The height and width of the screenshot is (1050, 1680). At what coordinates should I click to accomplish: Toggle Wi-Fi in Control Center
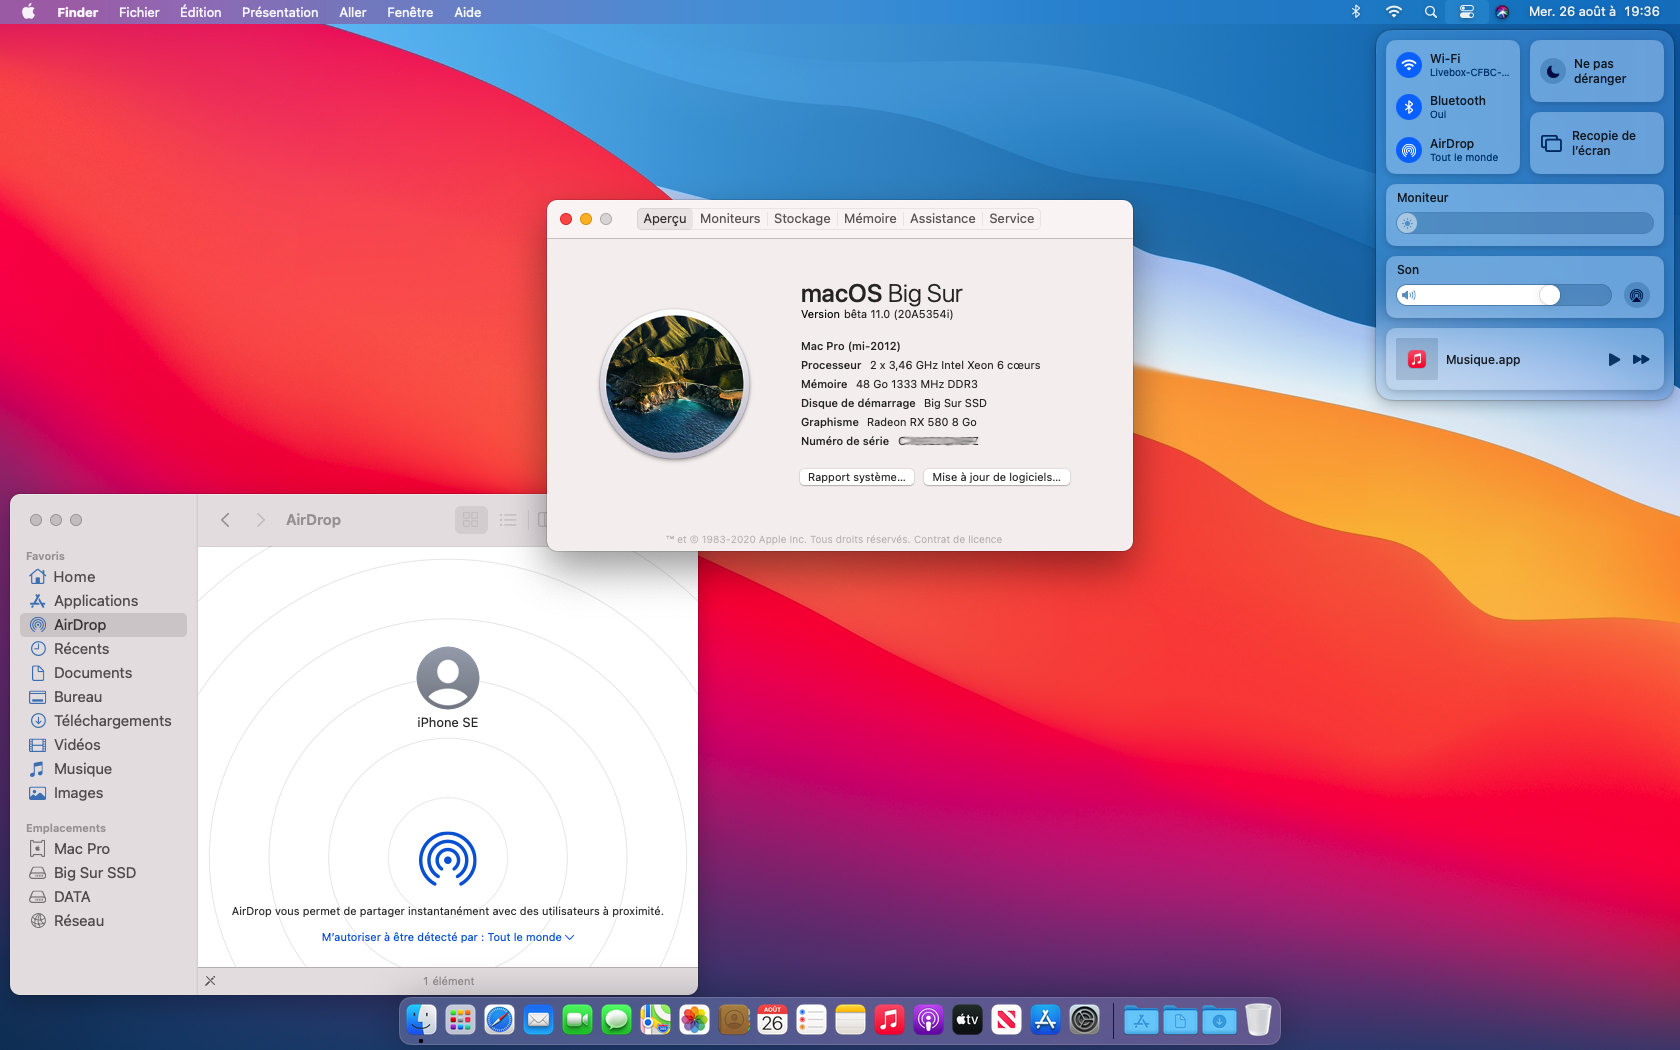(1409, 65)
